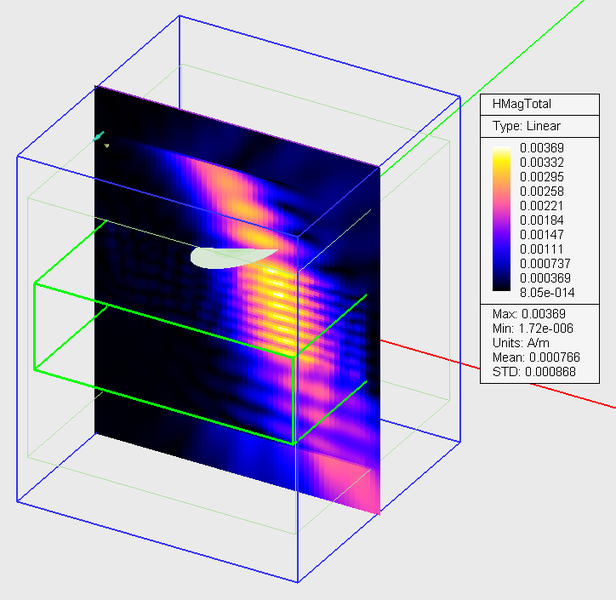Click the Min: 1.72e-006 statistic
Screen dimensions: 616x600
click(x=534, y=329)
